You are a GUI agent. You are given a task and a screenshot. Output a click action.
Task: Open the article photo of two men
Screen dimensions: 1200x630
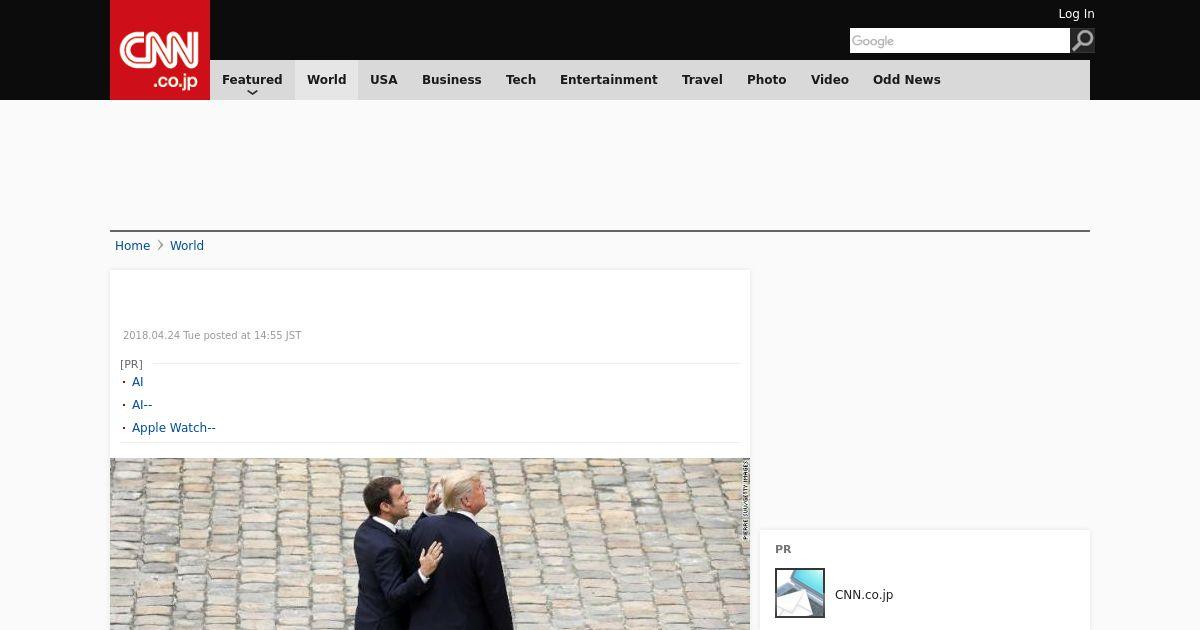coord(430,544)
